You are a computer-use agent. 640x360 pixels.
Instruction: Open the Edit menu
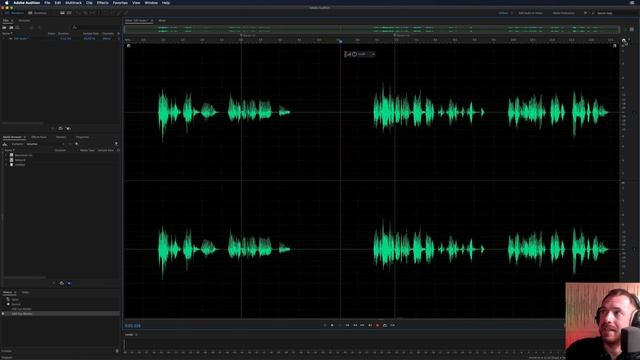tap(58, 2)
